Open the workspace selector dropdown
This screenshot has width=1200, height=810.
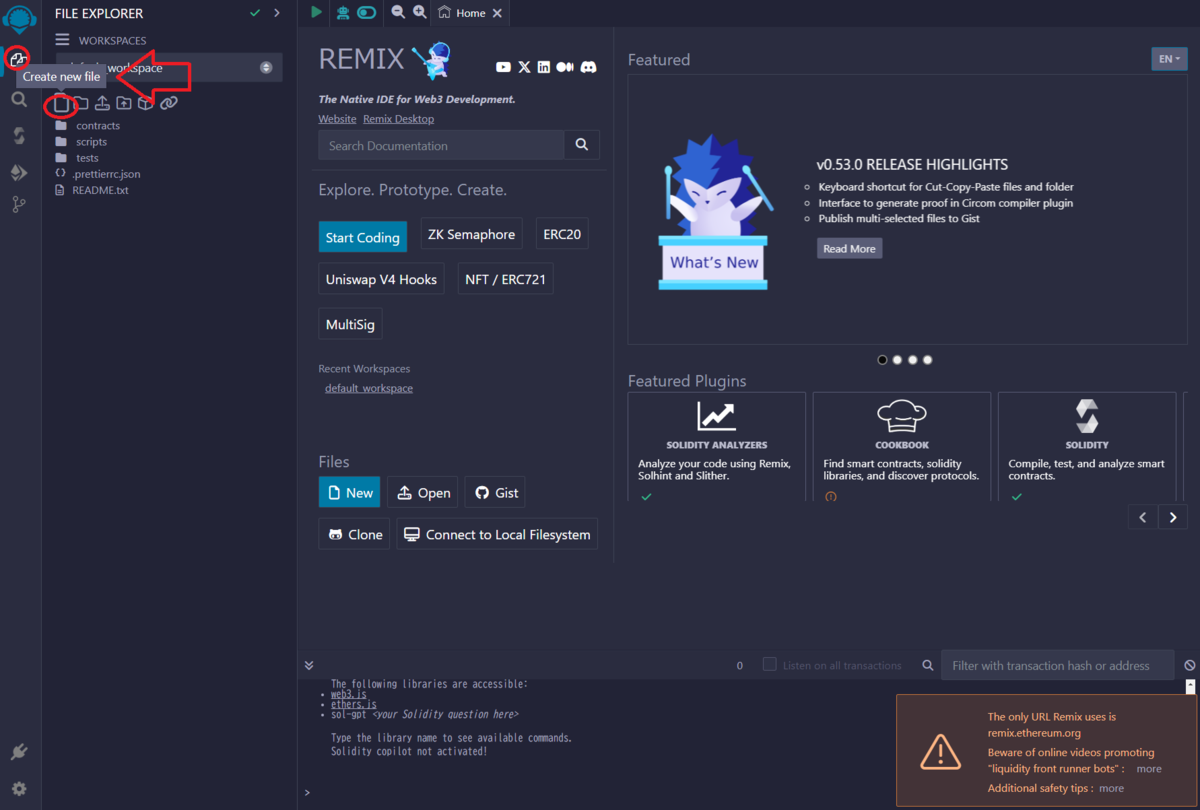pos(169,68)
